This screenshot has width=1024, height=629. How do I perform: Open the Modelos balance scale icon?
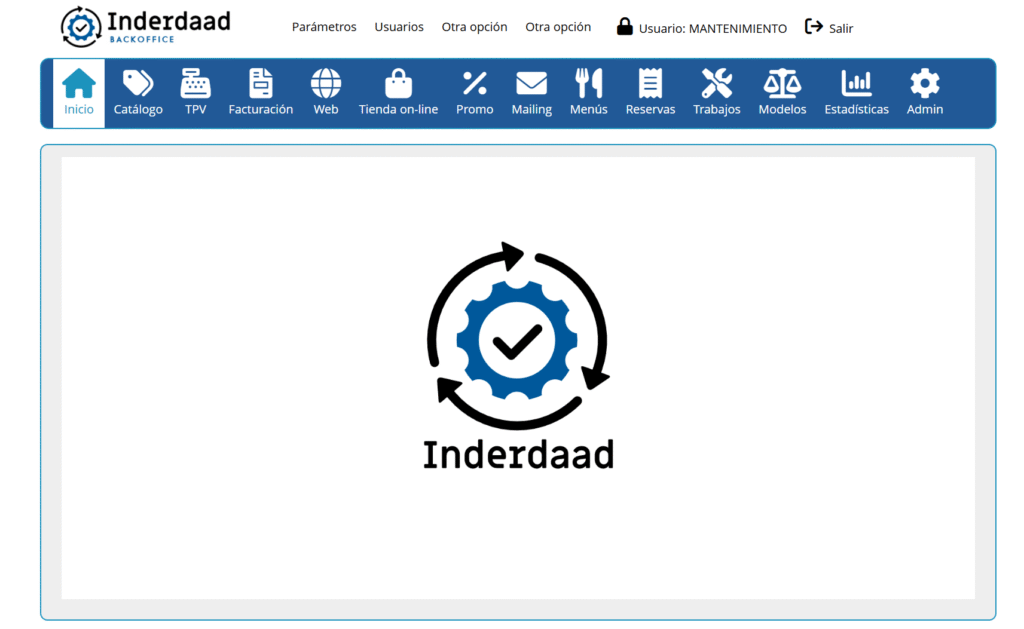(x=782, y=84)
